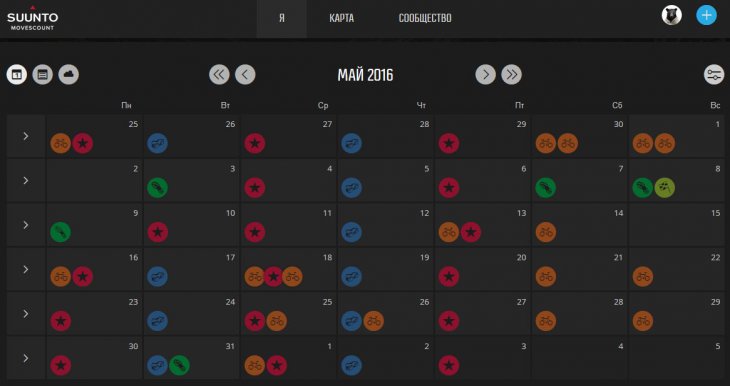
Task: Open the user profile avatar
Action: coord(671,15)
